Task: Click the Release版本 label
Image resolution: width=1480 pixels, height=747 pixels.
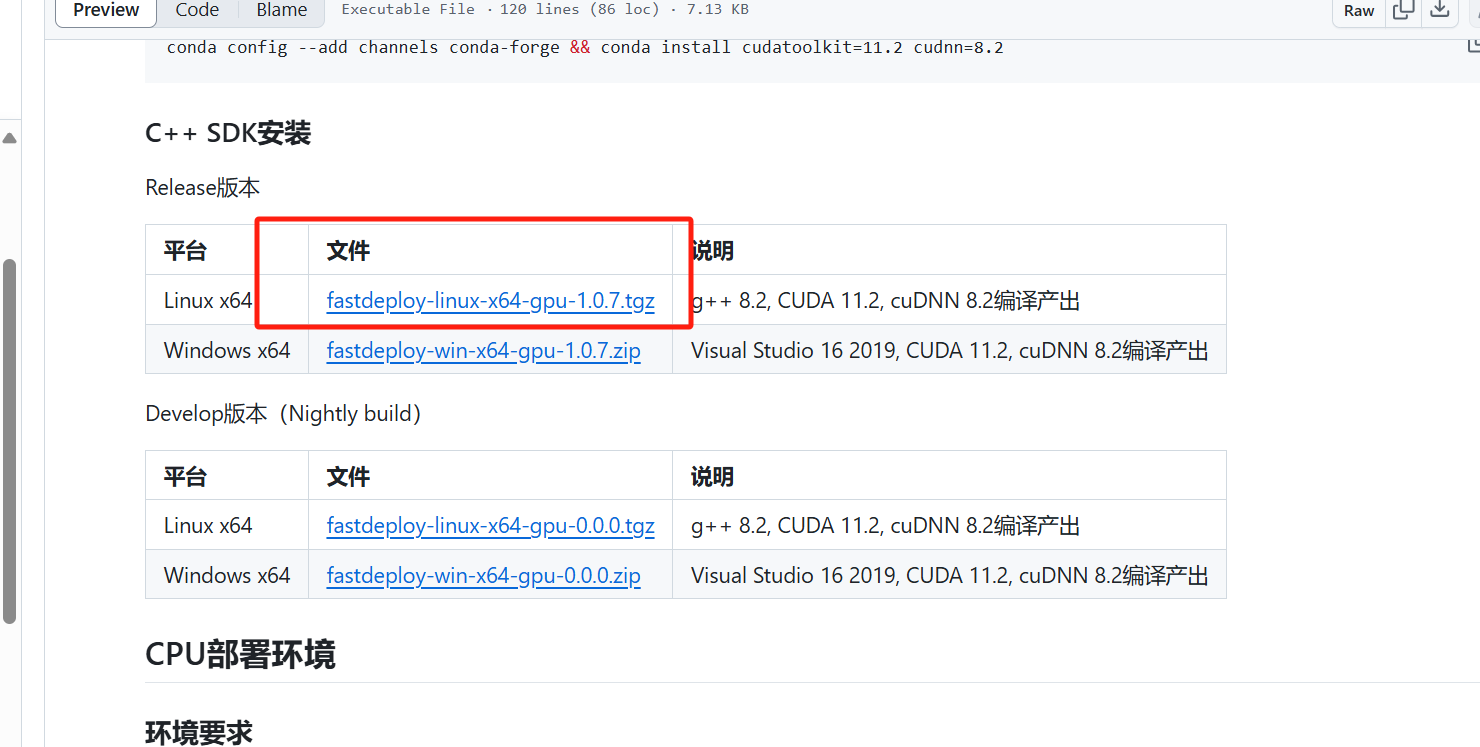Action: (202, 187)
